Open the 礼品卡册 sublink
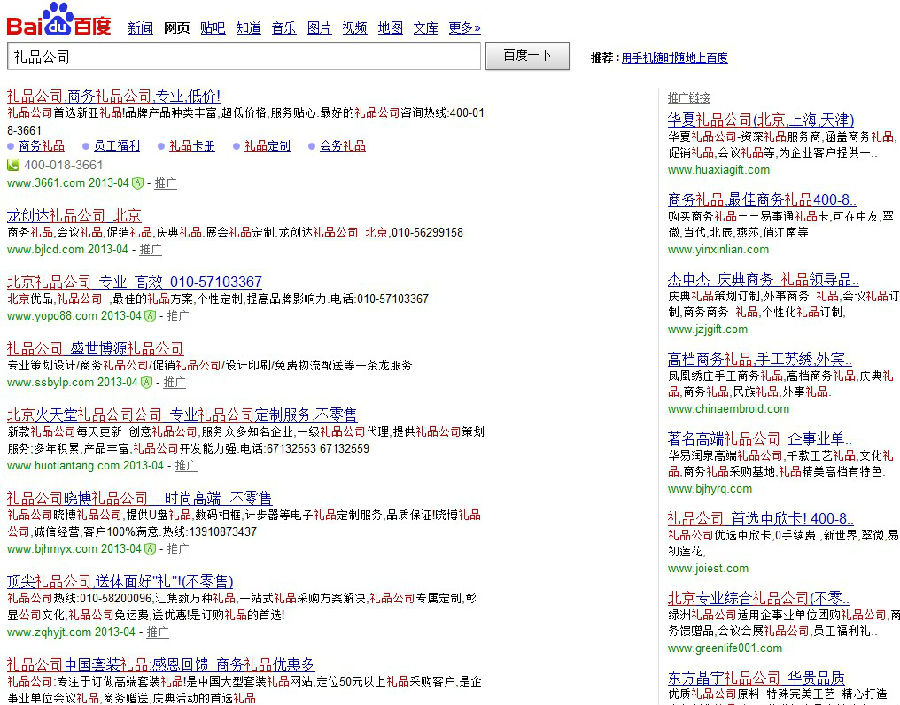Image resolution: width=900 pixels, height=705 pixels. click(x=192, y=146)
